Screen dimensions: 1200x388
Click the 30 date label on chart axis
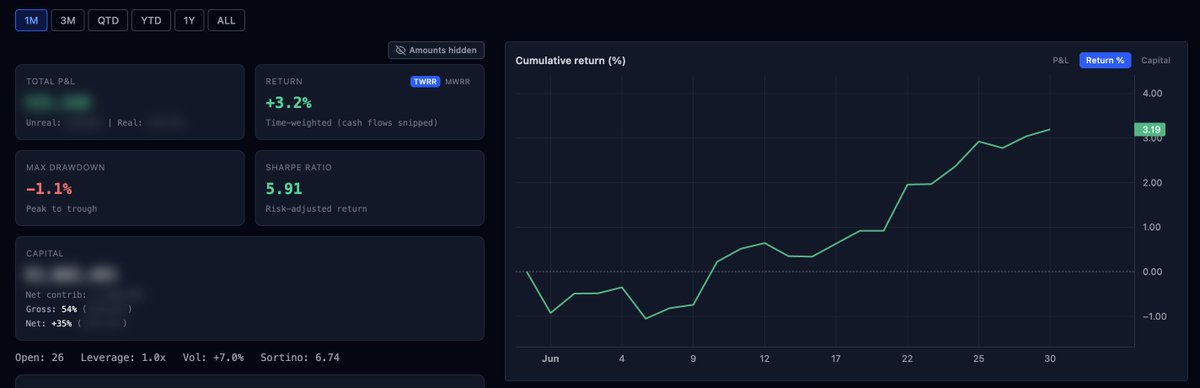(x=1050, y=359)
